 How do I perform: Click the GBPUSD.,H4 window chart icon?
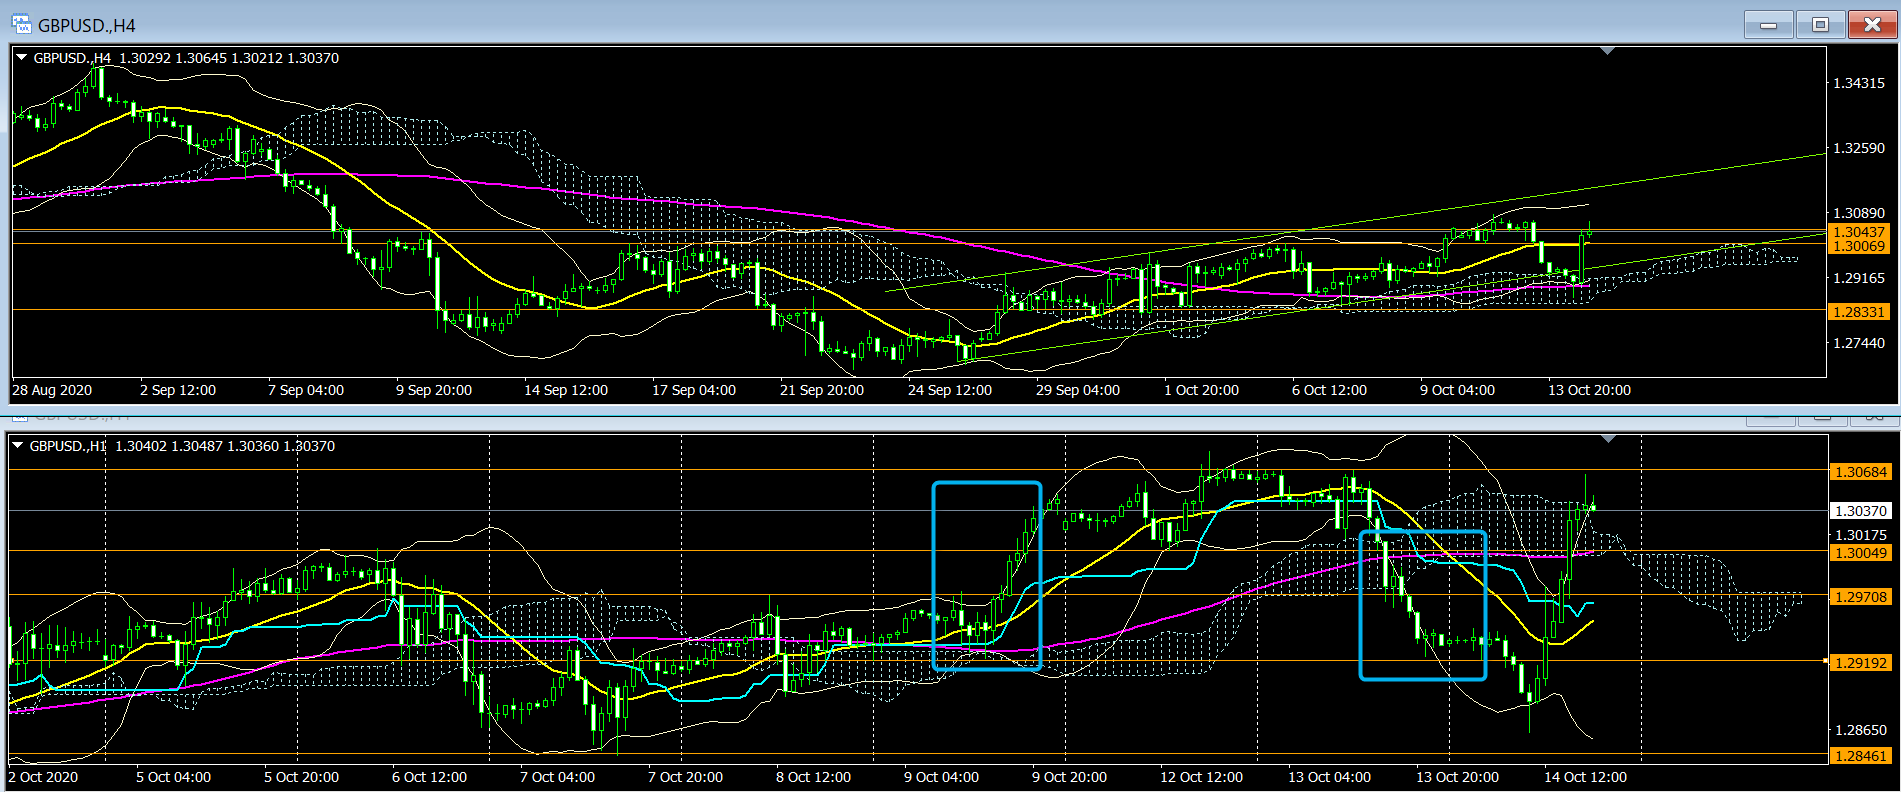(x=20, y=23)
